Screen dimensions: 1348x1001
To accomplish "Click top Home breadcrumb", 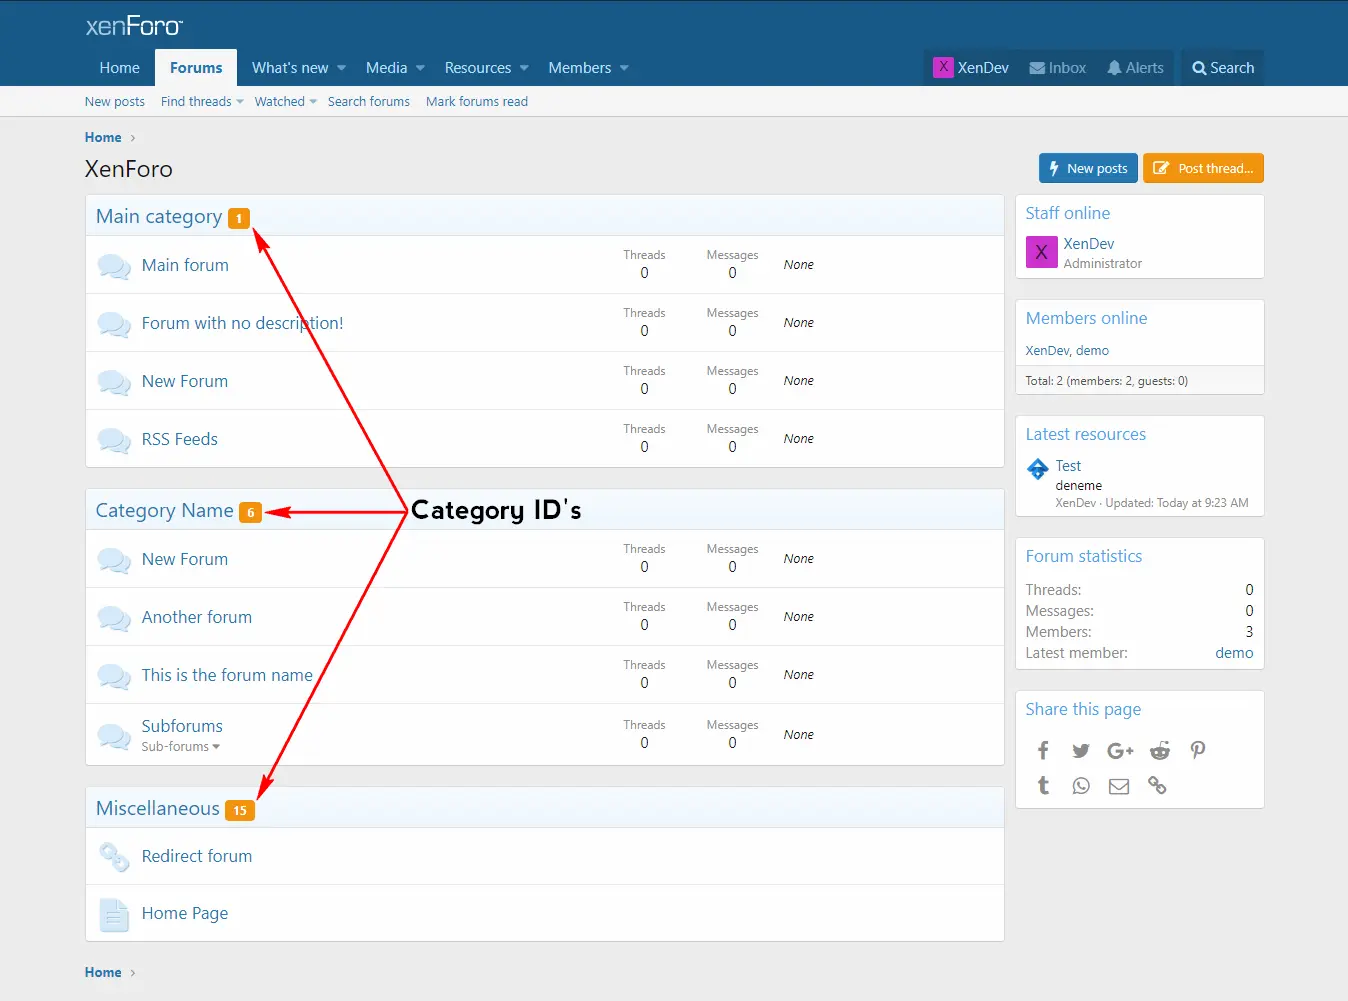I will (103, 138).
